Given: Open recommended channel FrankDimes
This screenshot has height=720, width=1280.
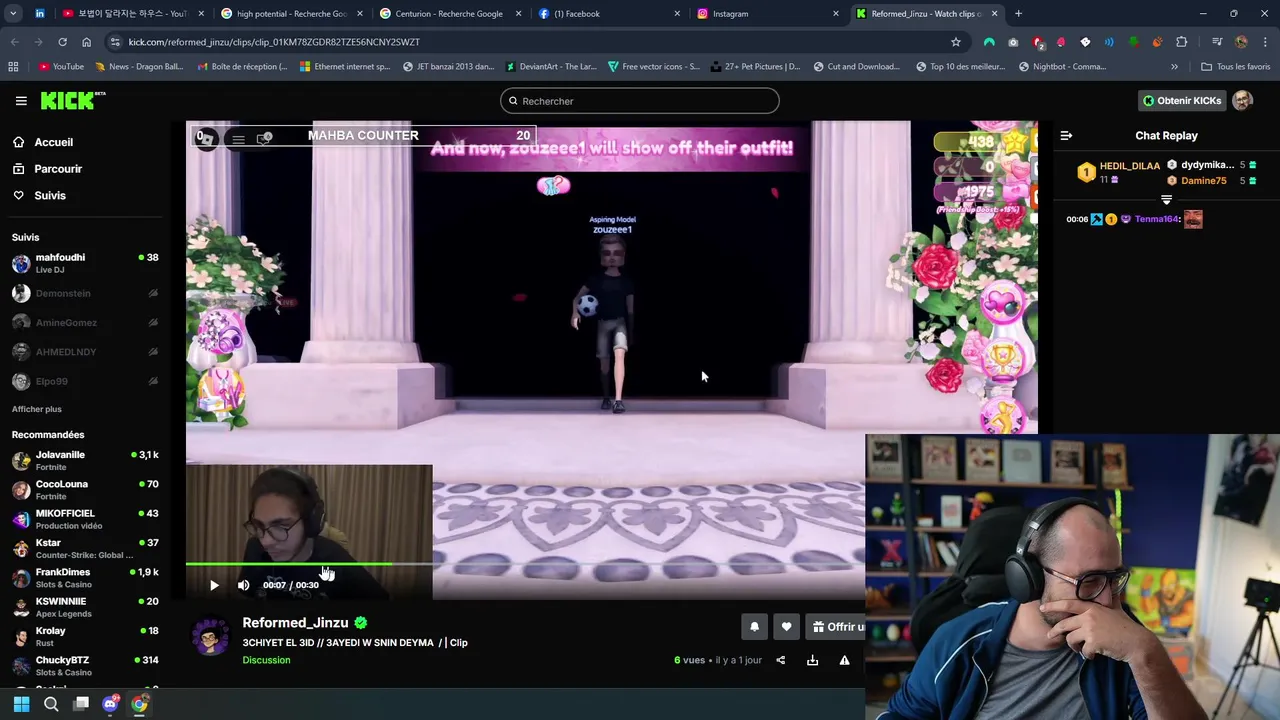Looking at the screenshot, I should [85, 577].
